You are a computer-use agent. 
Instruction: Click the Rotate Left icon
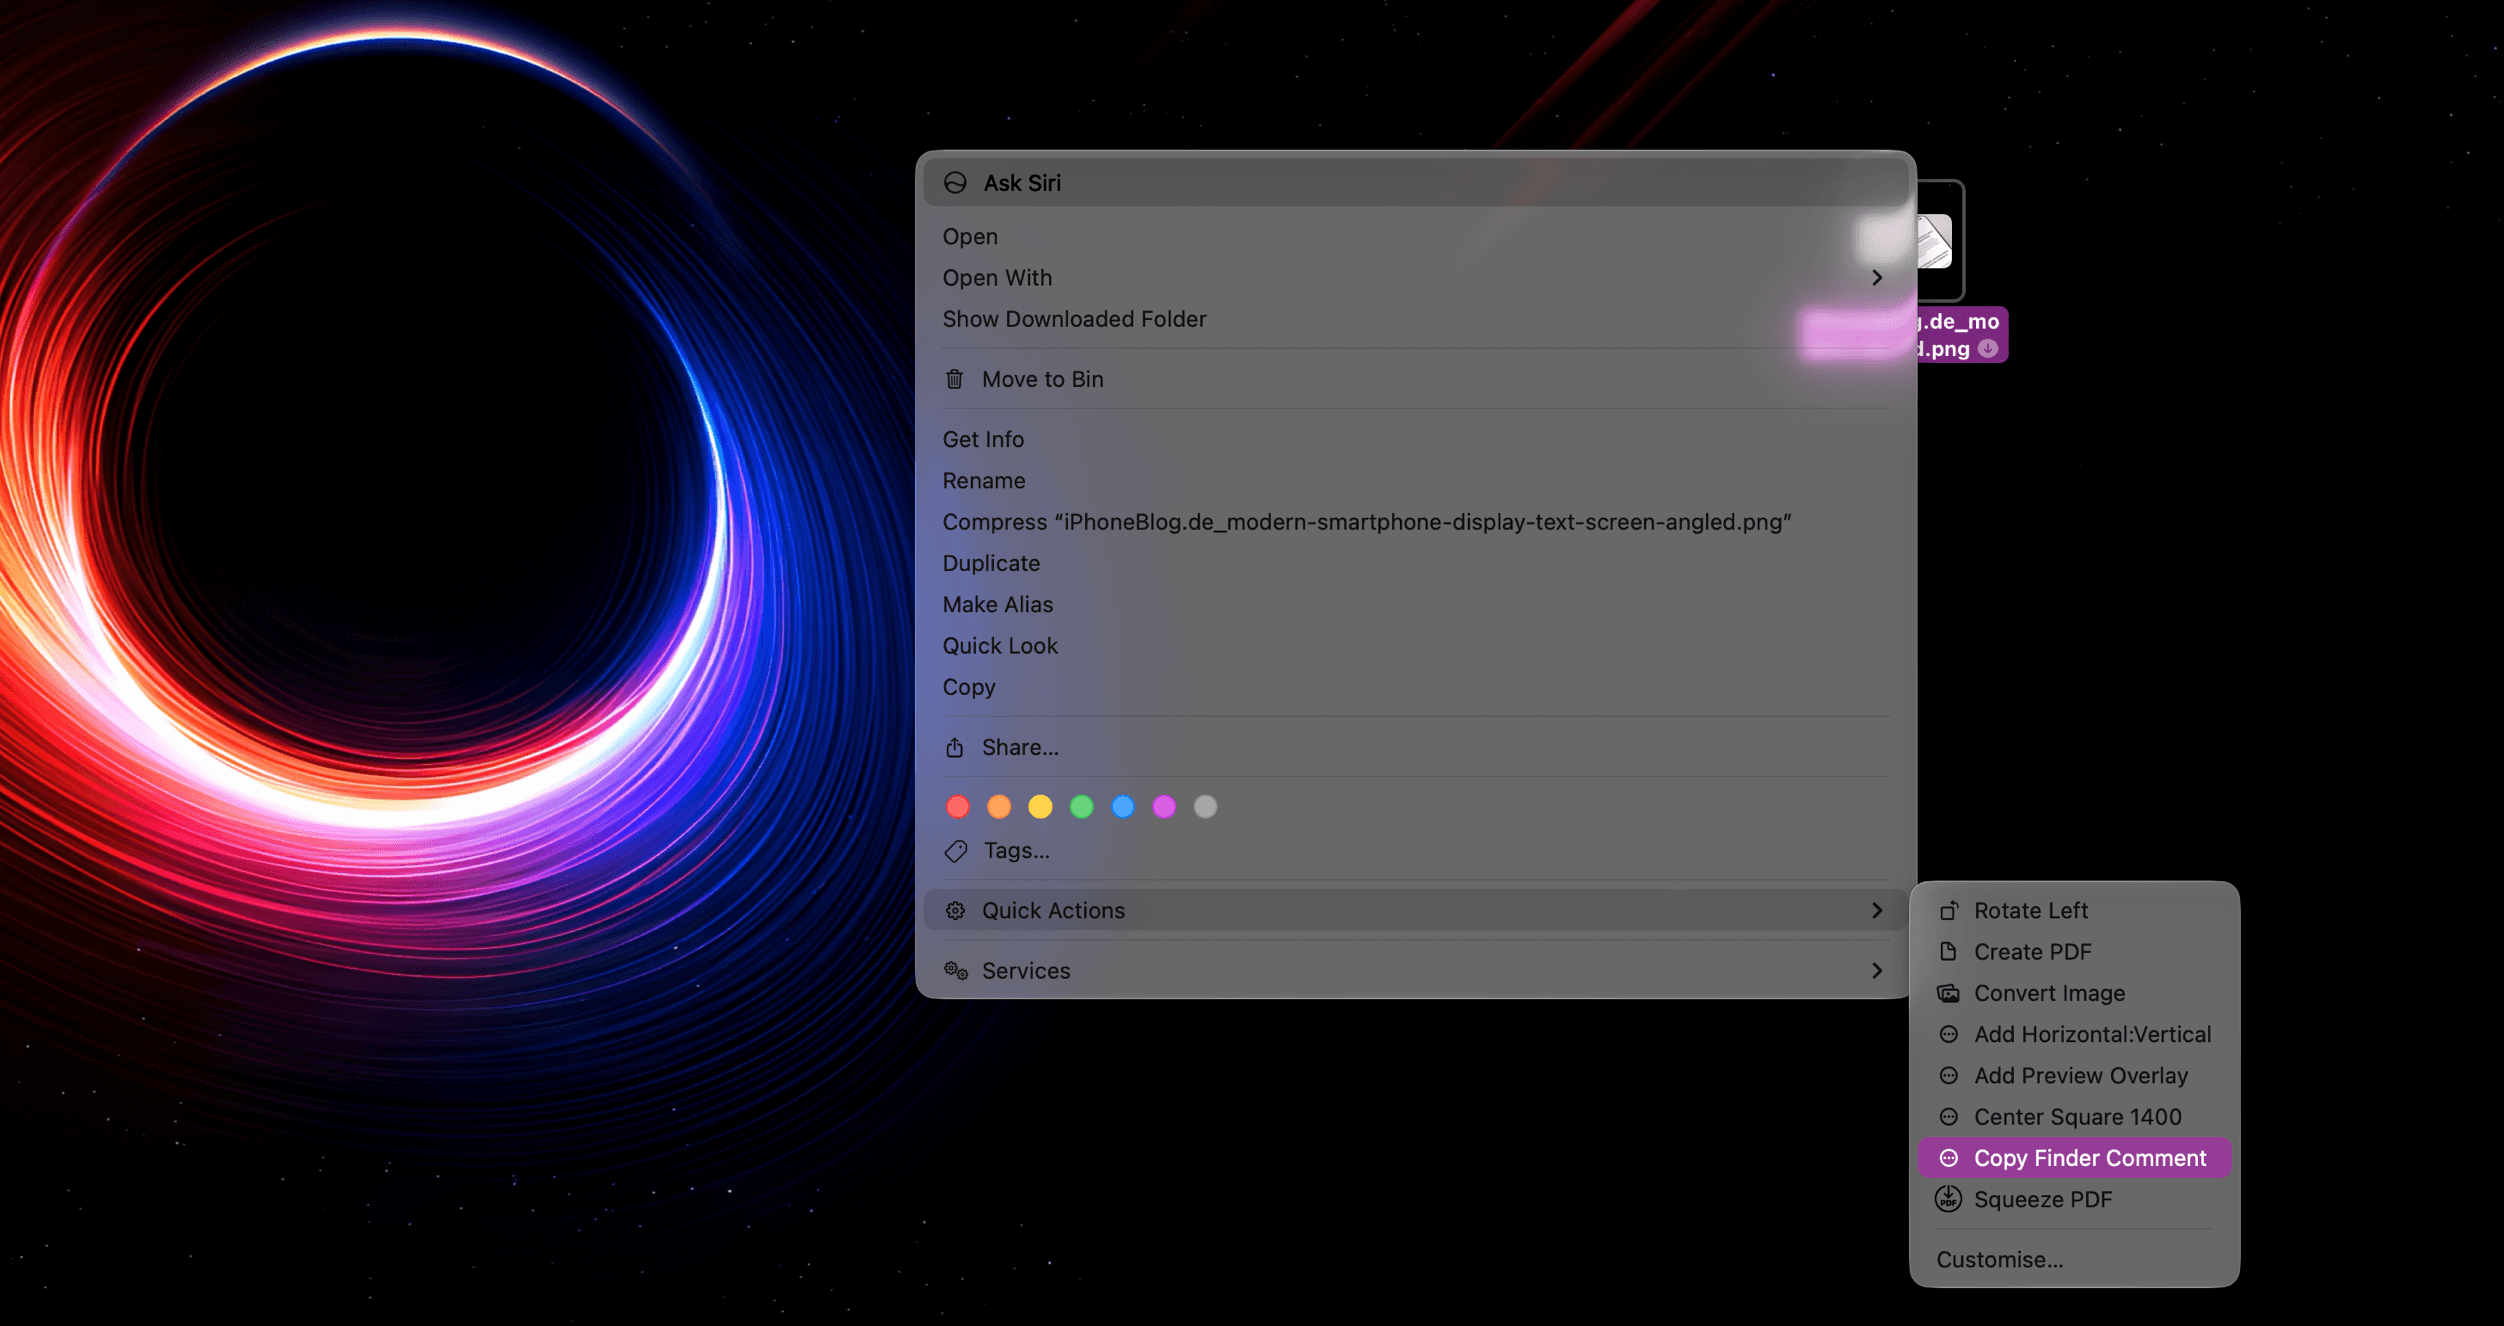[x=1949, y=911]
